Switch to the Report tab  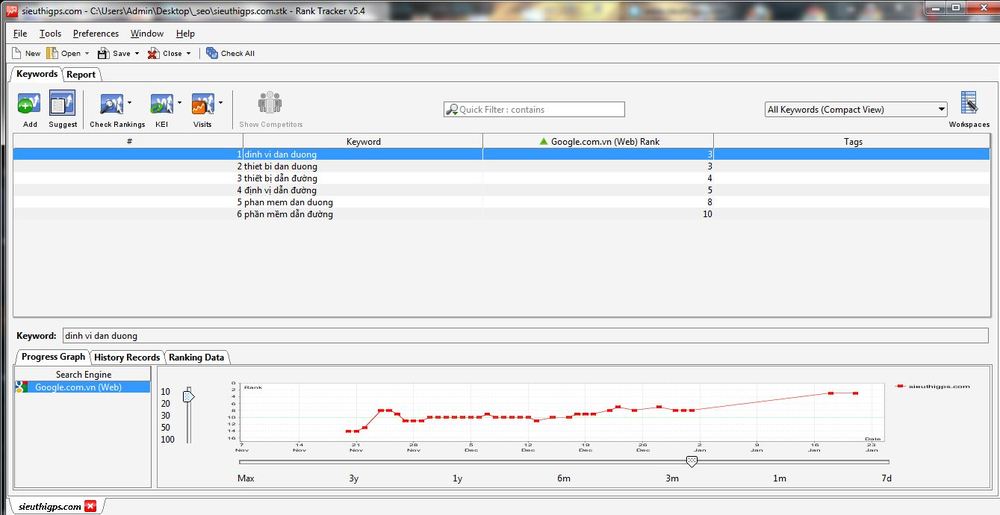tap(82, 75)
